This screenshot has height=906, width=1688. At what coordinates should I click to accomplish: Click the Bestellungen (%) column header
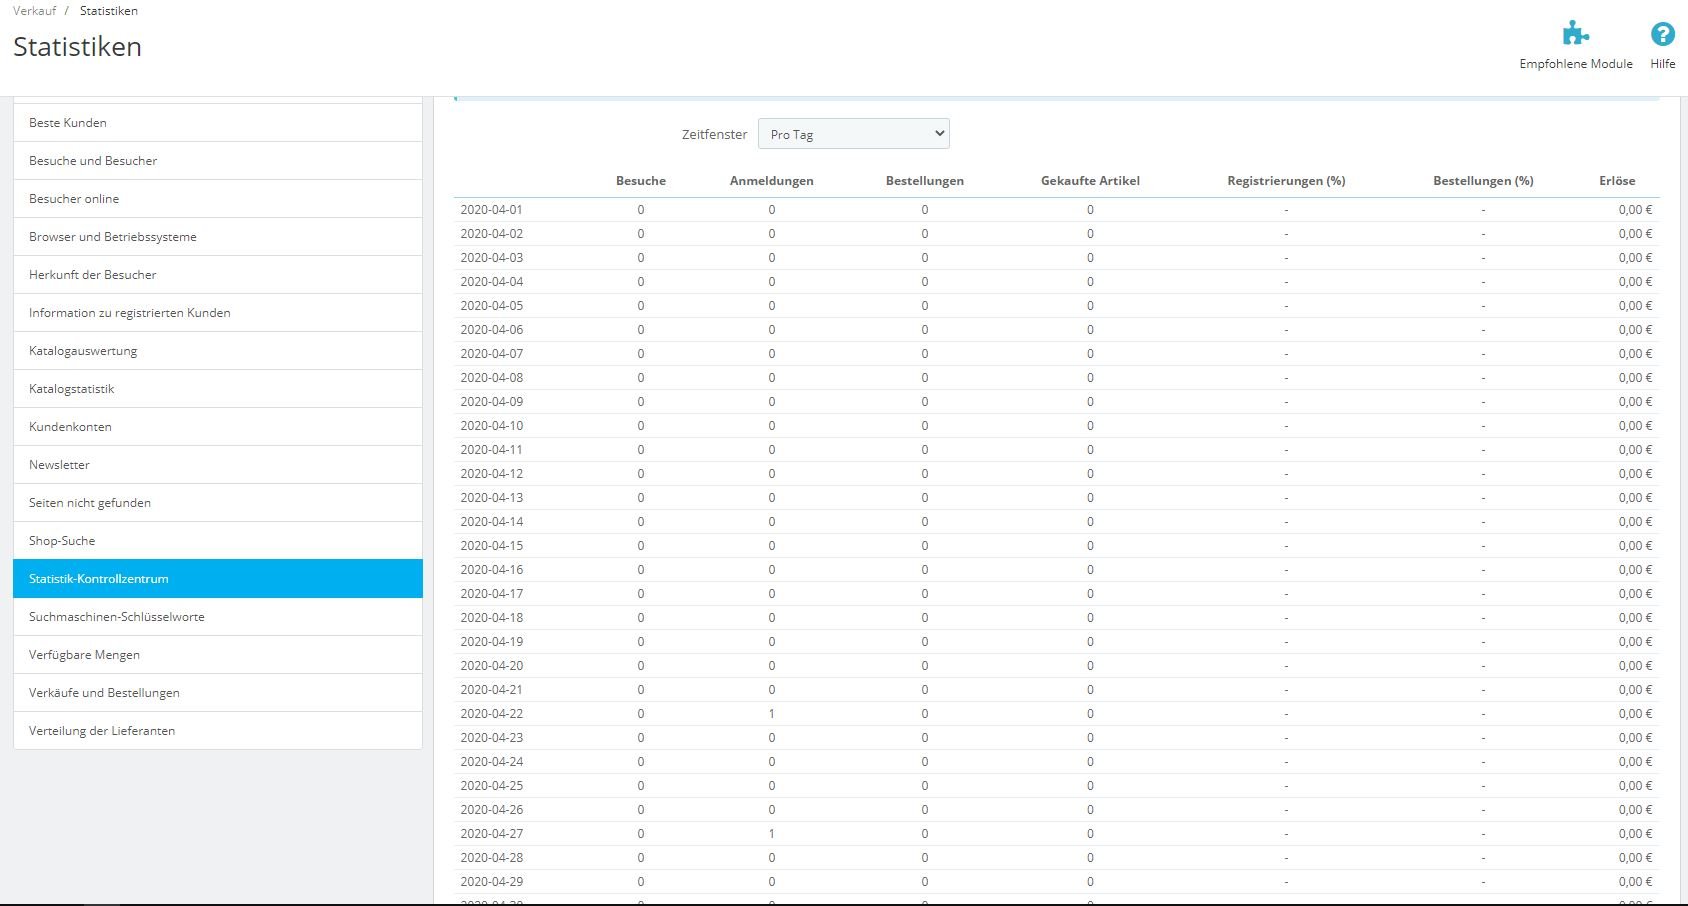pyautogui.click(x=1483, y=181)
